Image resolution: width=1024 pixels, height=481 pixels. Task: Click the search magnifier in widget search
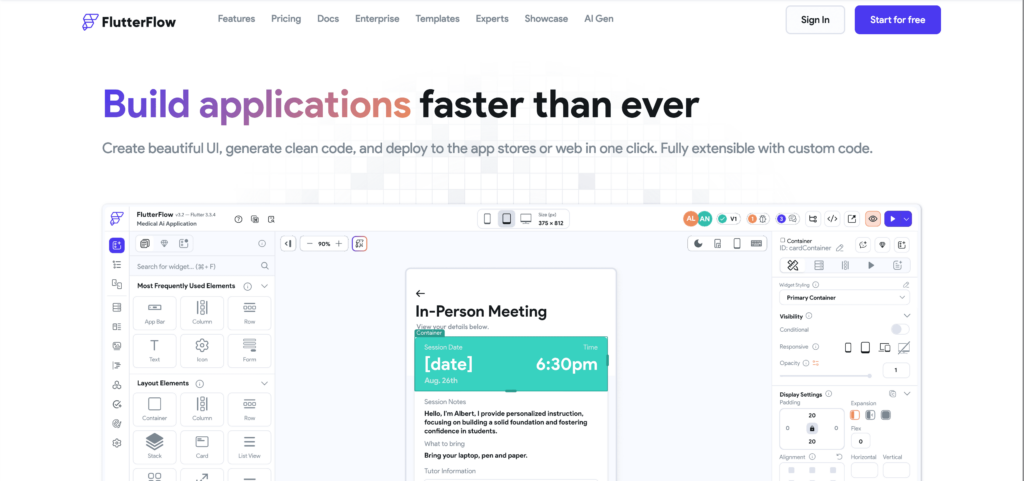tap(264, 266)
